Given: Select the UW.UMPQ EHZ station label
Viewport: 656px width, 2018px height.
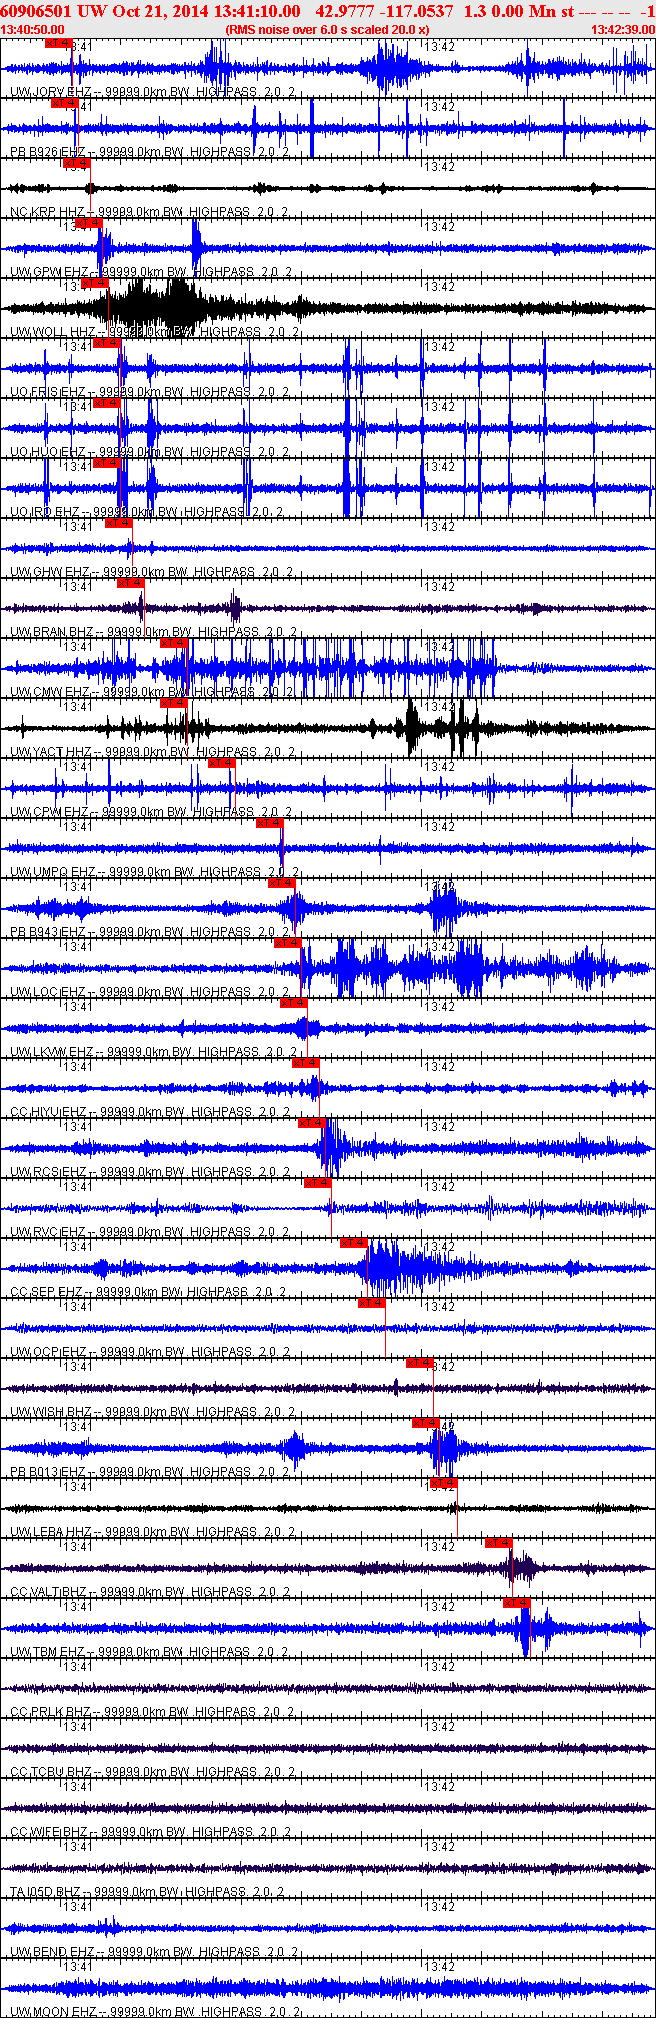Looking at the screenshot, I should tap(52, 872).
